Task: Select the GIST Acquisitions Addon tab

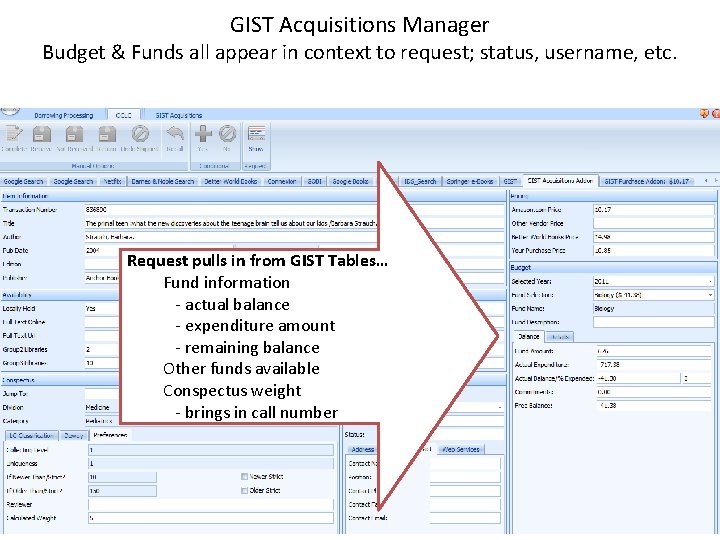Action: click(560, 181)
